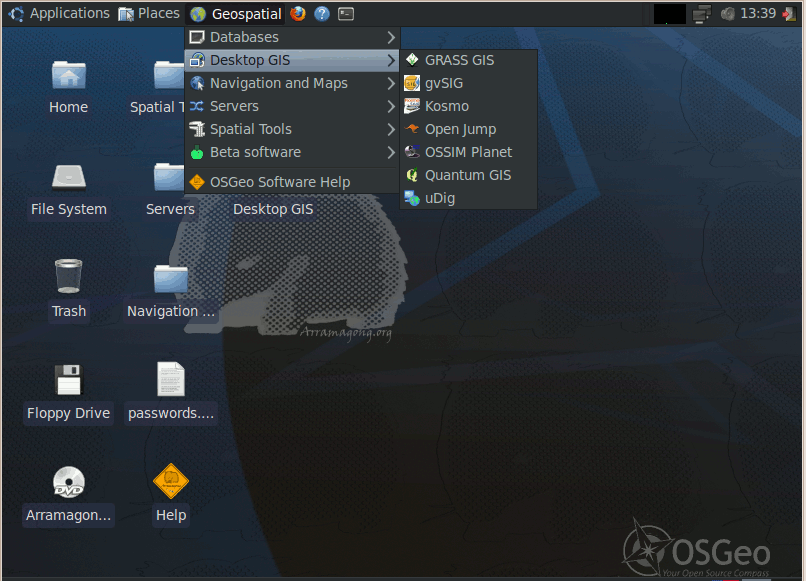
Task: Click the Databases menu icon
Action: click(x=197, y=37)
